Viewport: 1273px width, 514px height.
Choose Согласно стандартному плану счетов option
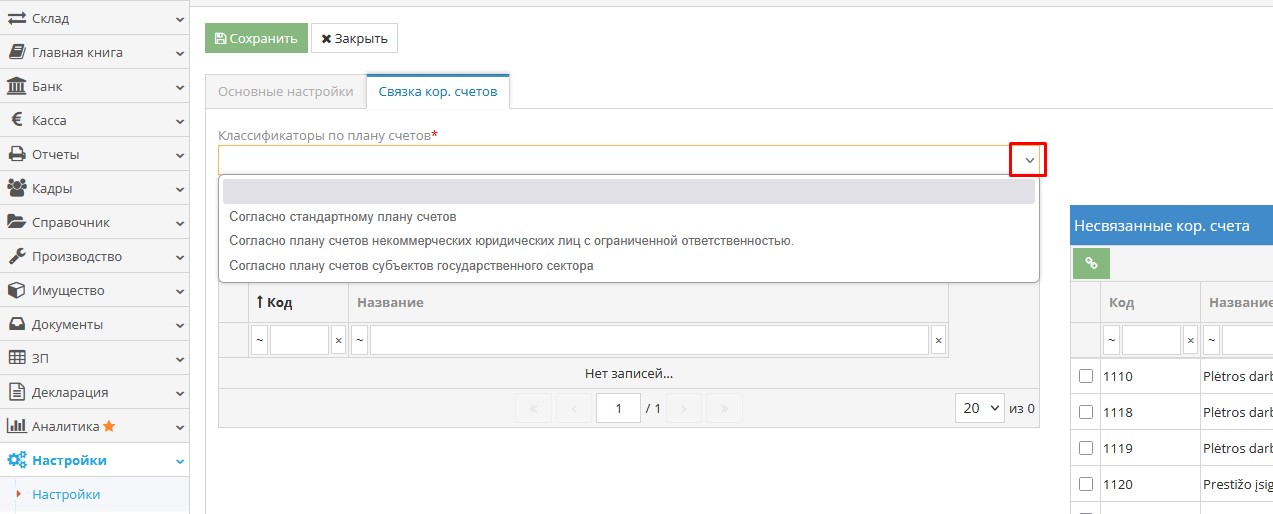(x=342, y=216)
